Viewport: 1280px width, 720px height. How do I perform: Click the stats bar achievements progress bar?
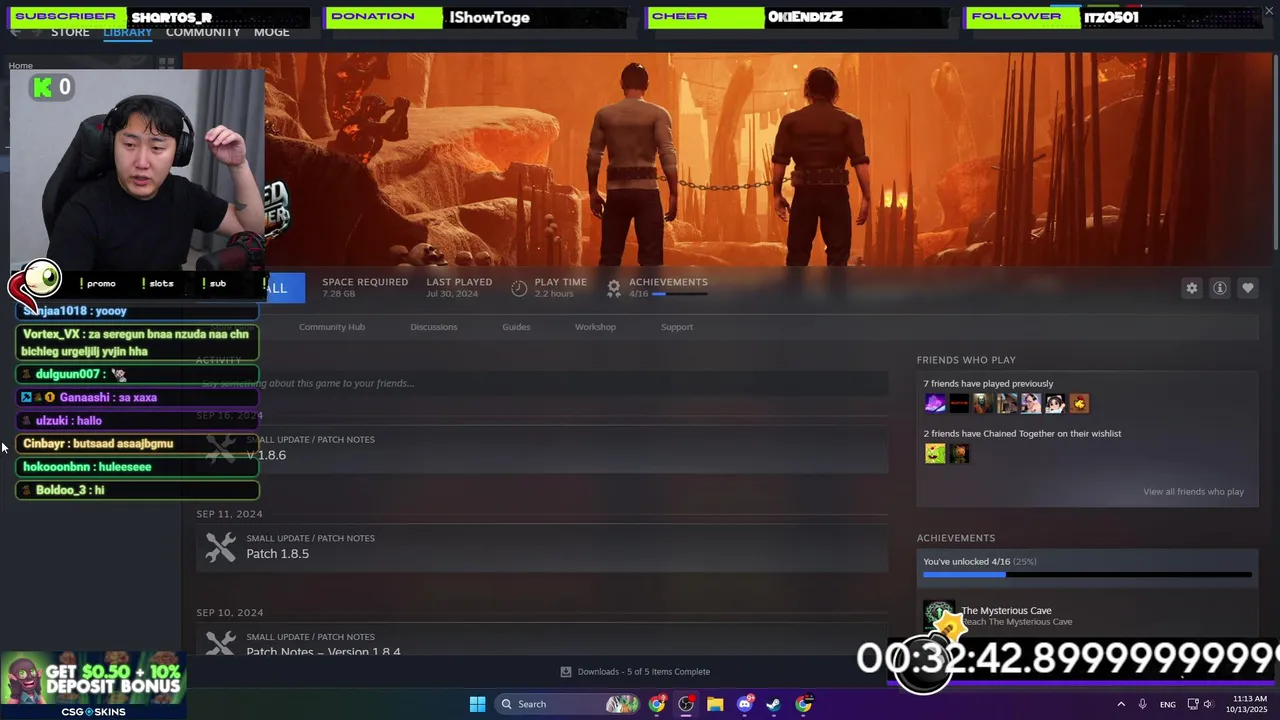click(x=680, y=294)
